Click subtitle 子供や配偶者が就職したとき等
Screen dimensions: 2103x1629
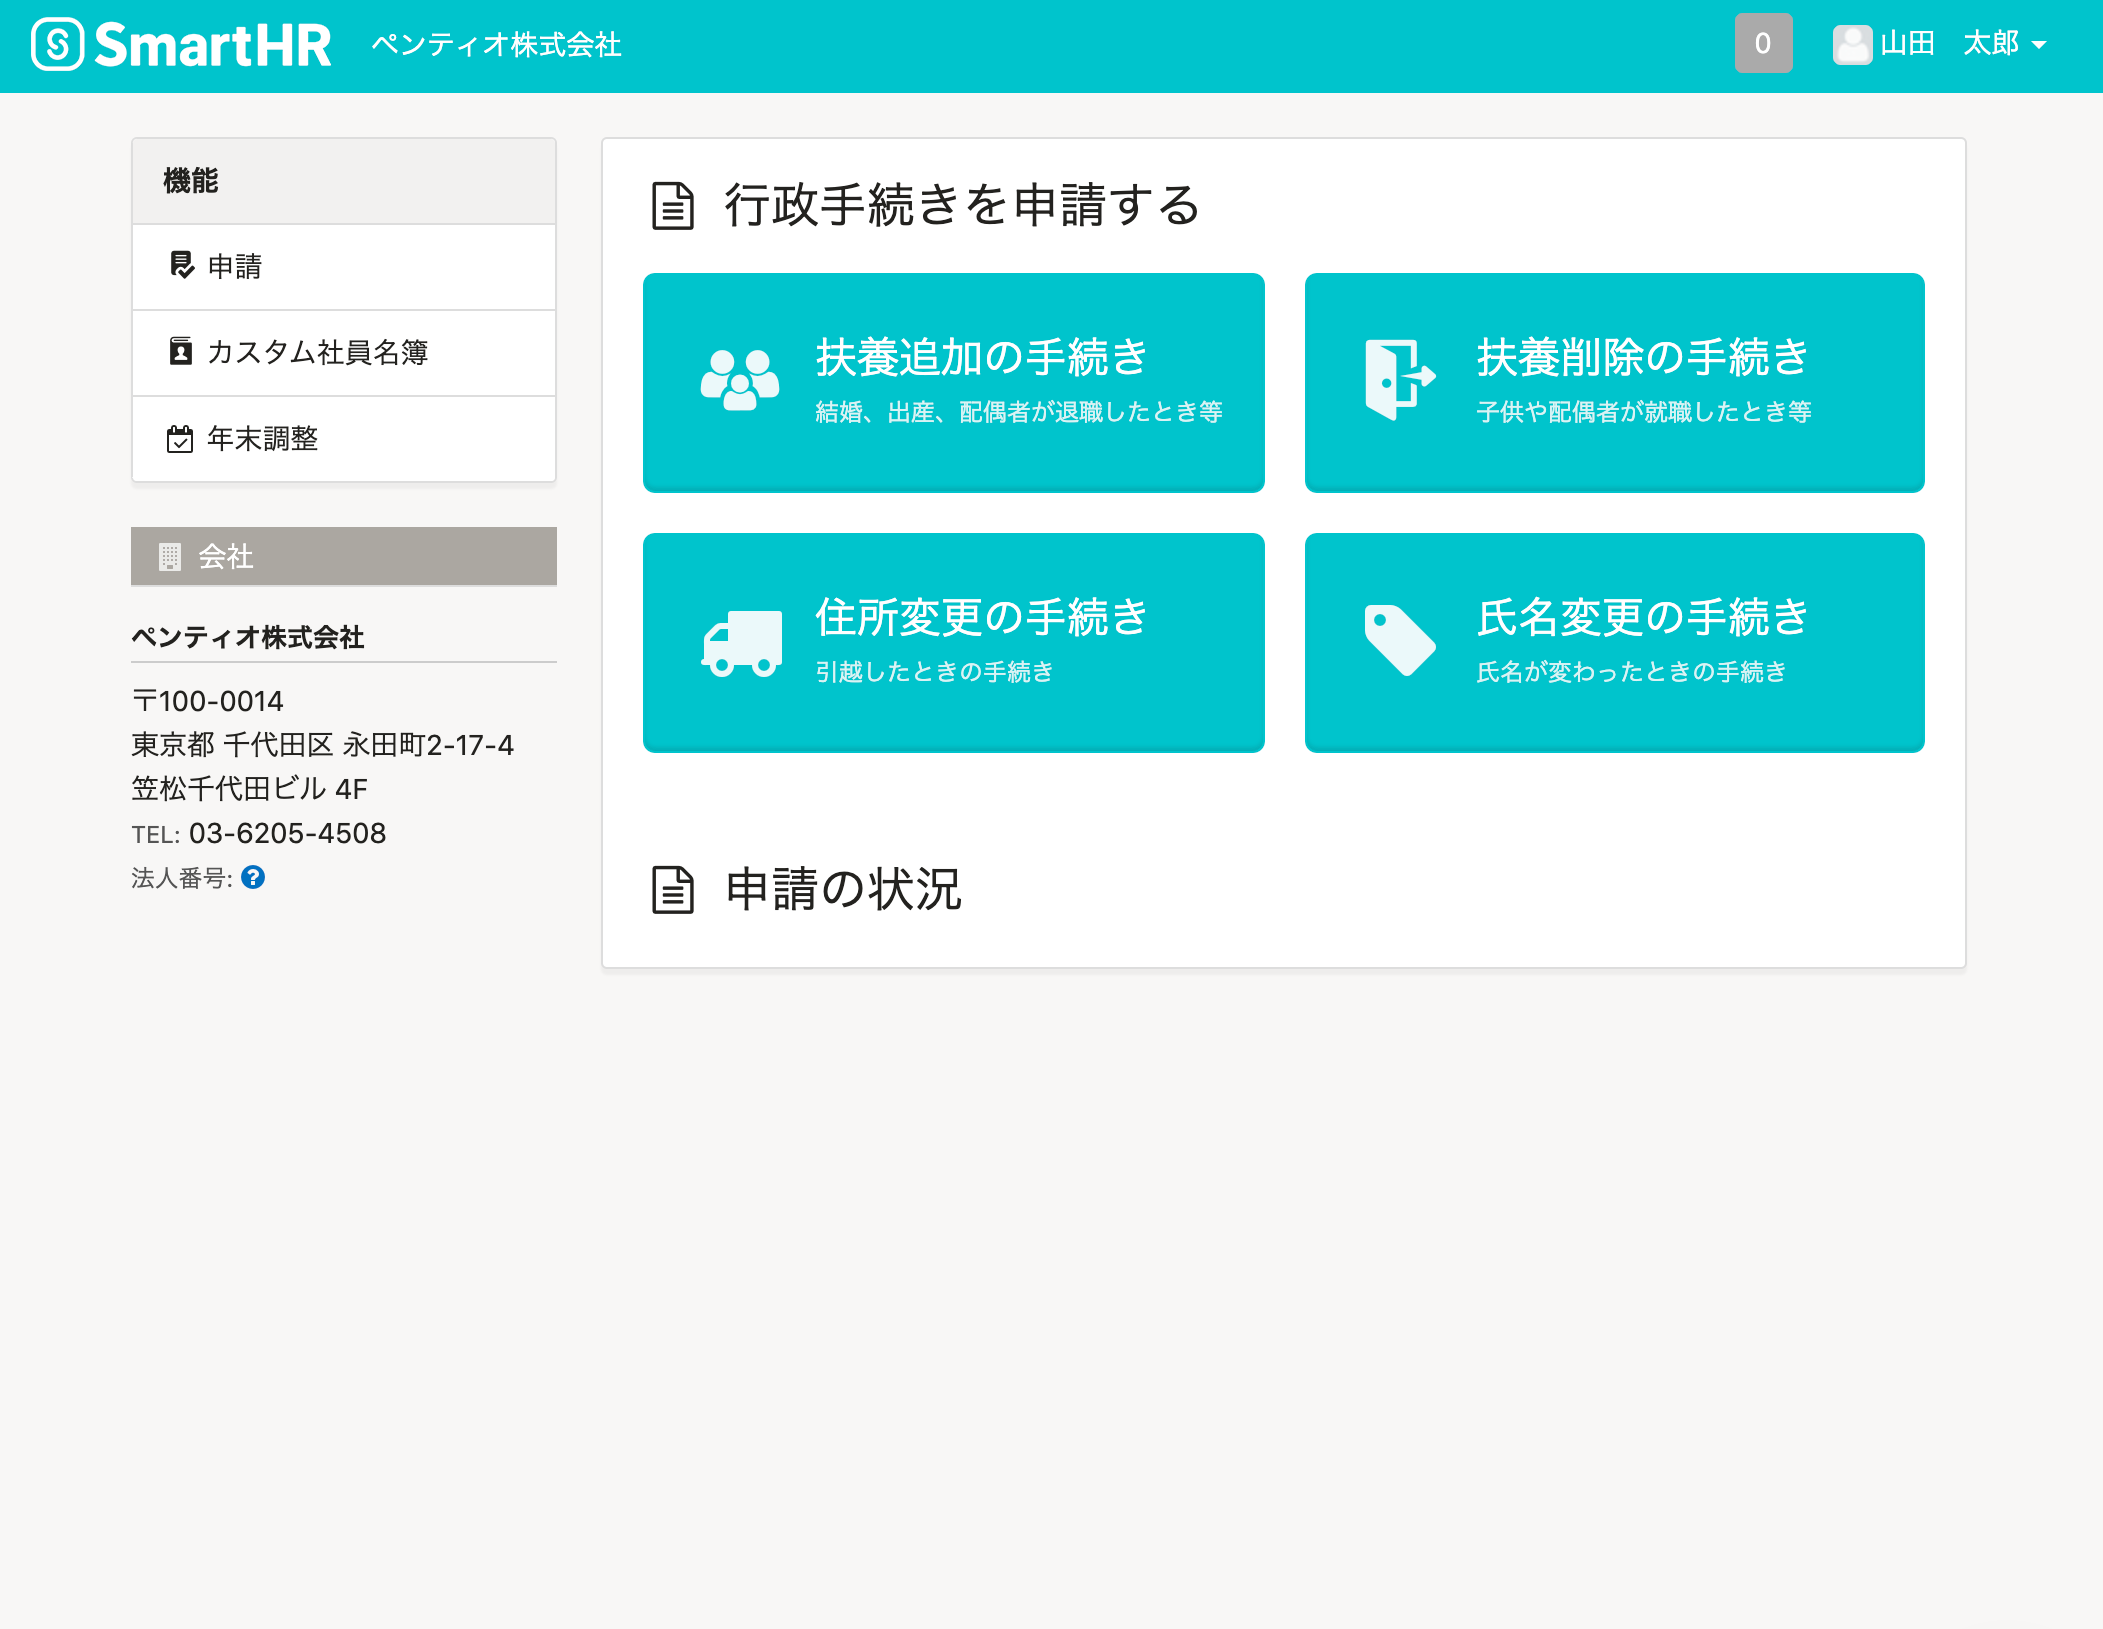click(1644, 412)
